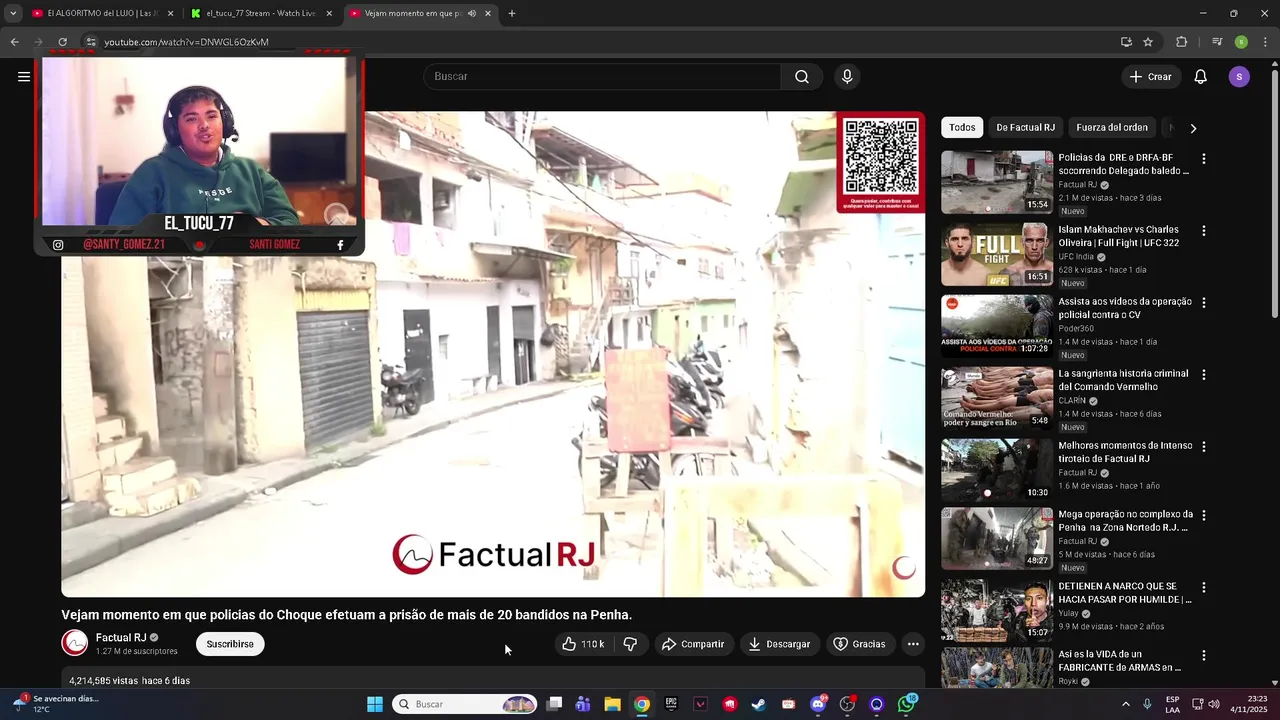Open YouTube notifications bell
1280x720 pixels.
(1201, 77)
